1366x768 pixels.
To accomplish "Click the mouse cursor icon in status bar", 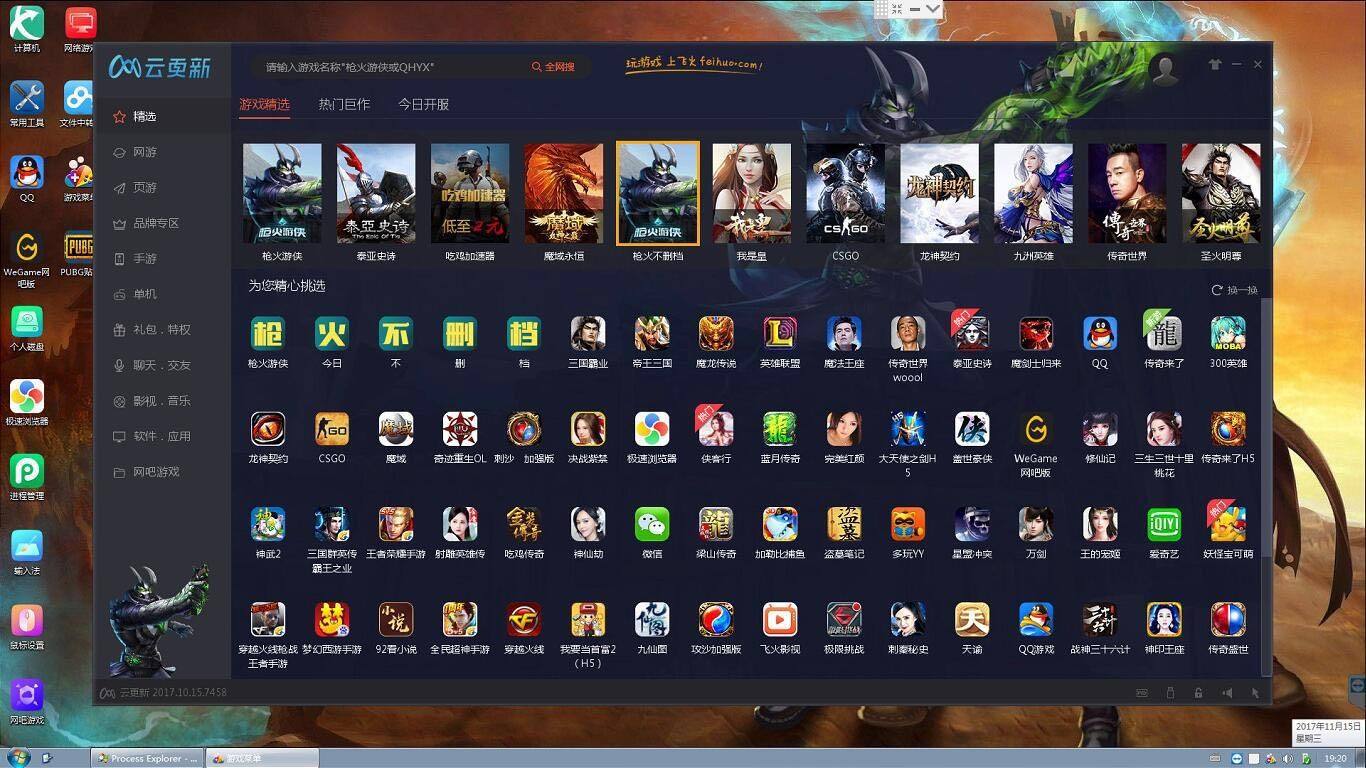I will (1255, 692).
